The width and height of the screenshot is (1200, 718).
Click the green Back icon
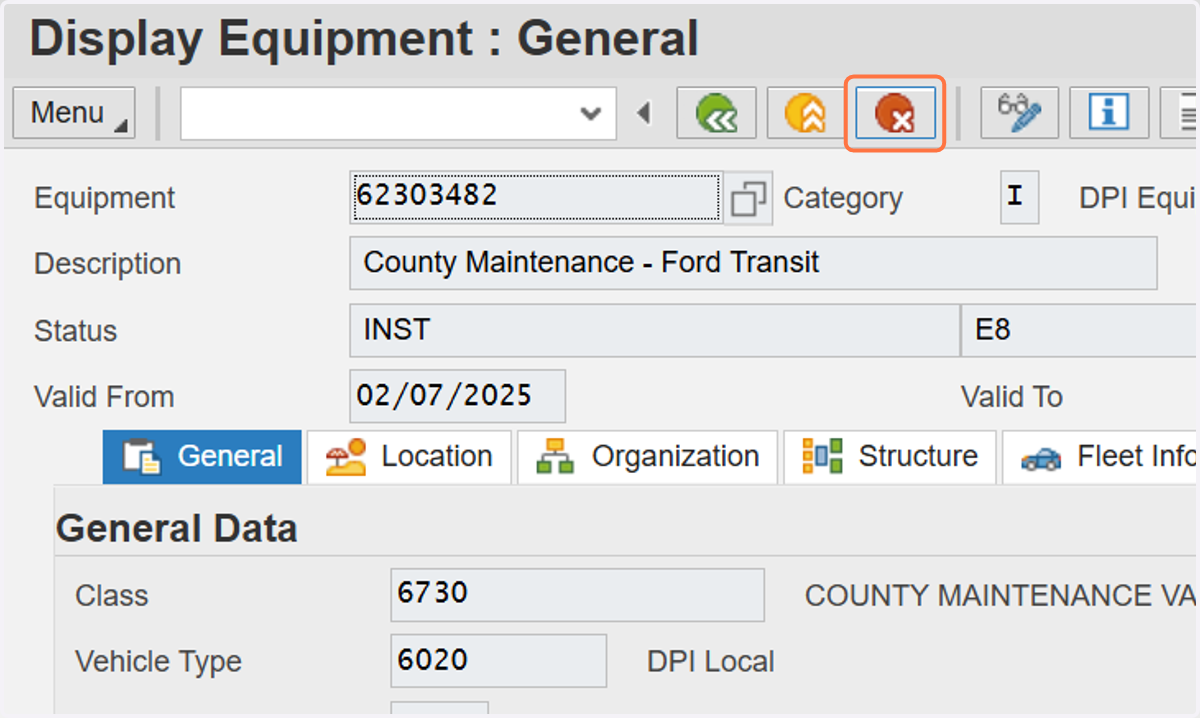[x=716, y=113]
